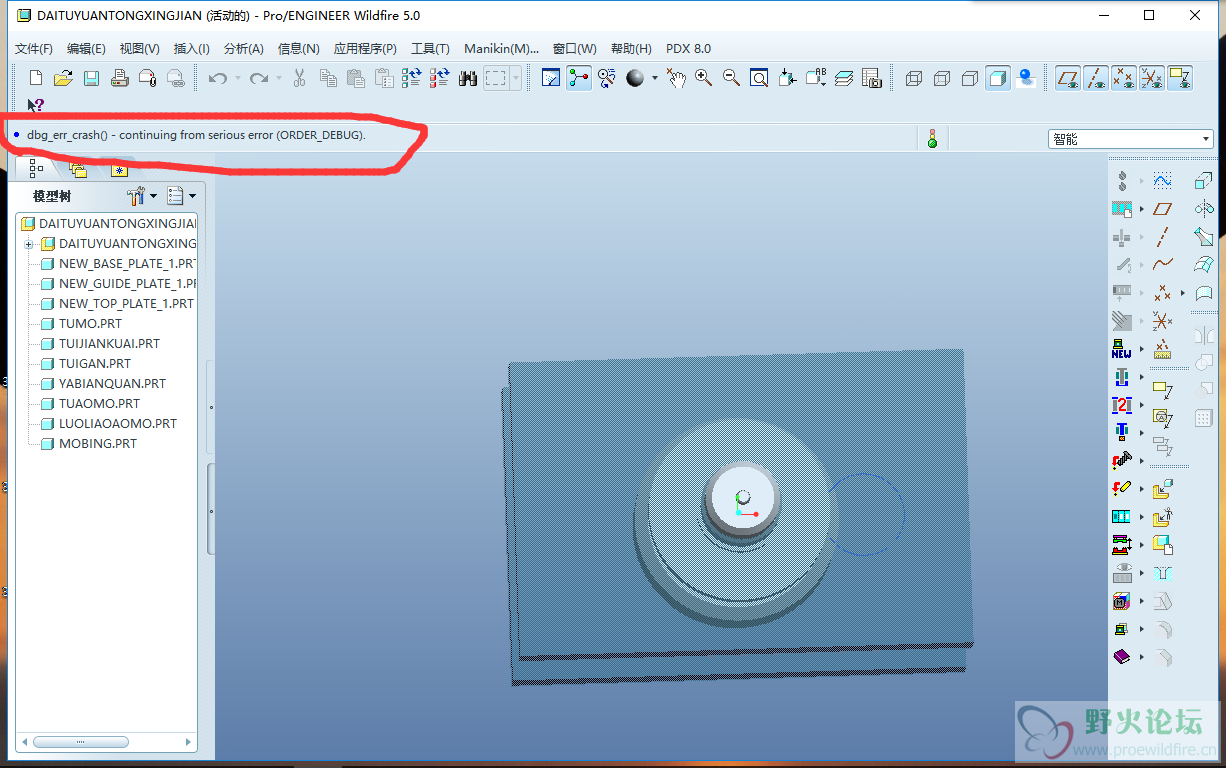Open the binoculars Search tool
This screenshot has width=1226, height=768.
click(x=468, y=78)
